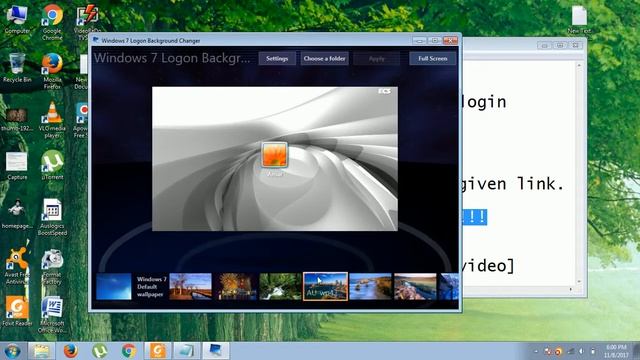Screen dimensions: 640x360
Task: Open Windows Explorer from the taskbar
Action: pos(41,351)
